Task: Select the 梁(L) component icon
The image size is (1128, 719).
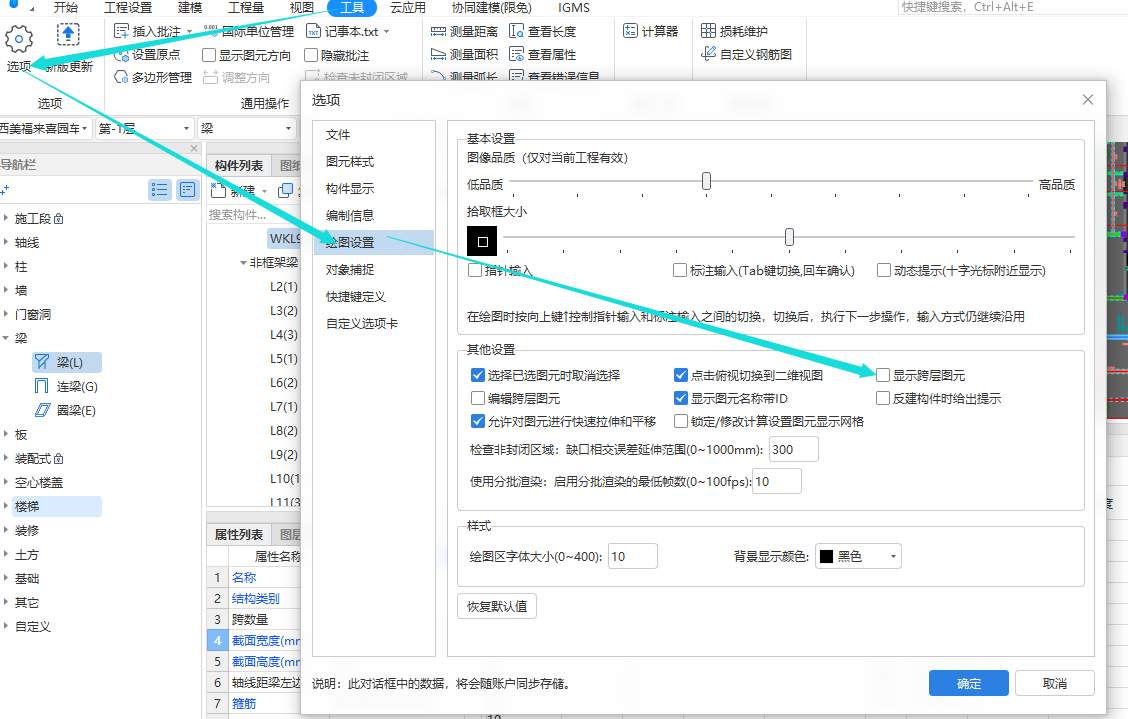Action: pyautogui.click(x=42, y=362)
